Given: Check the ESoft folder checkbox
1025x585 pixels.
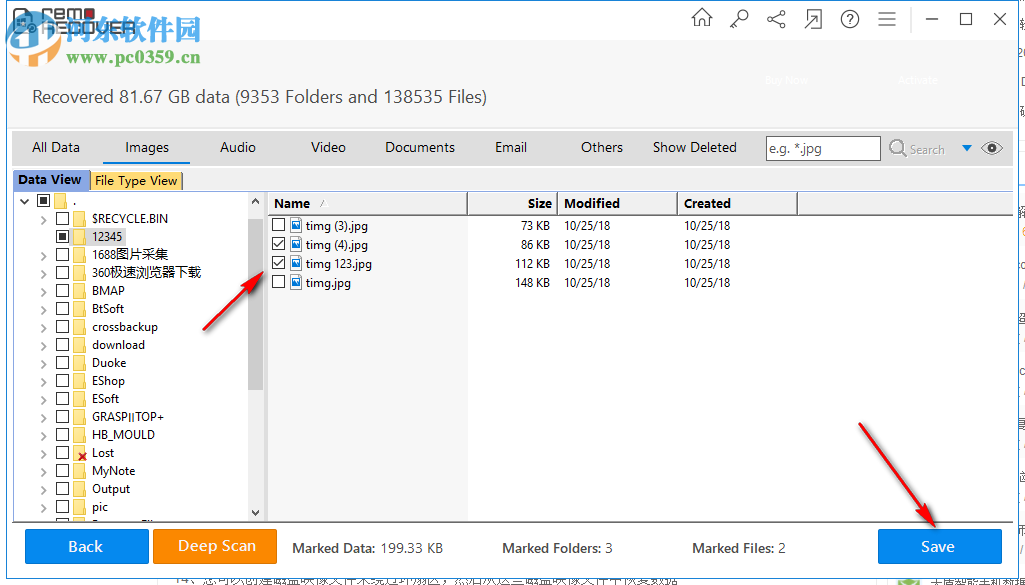Looking at the screenshot, I should pos(62,399).
